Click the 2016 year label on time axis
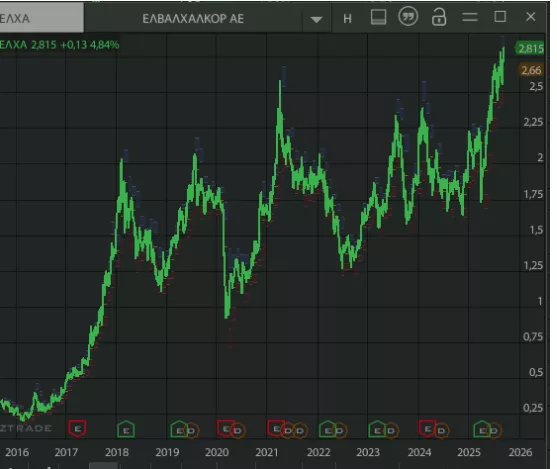This screenshot has width=557, height=469. tap(17, 452)
